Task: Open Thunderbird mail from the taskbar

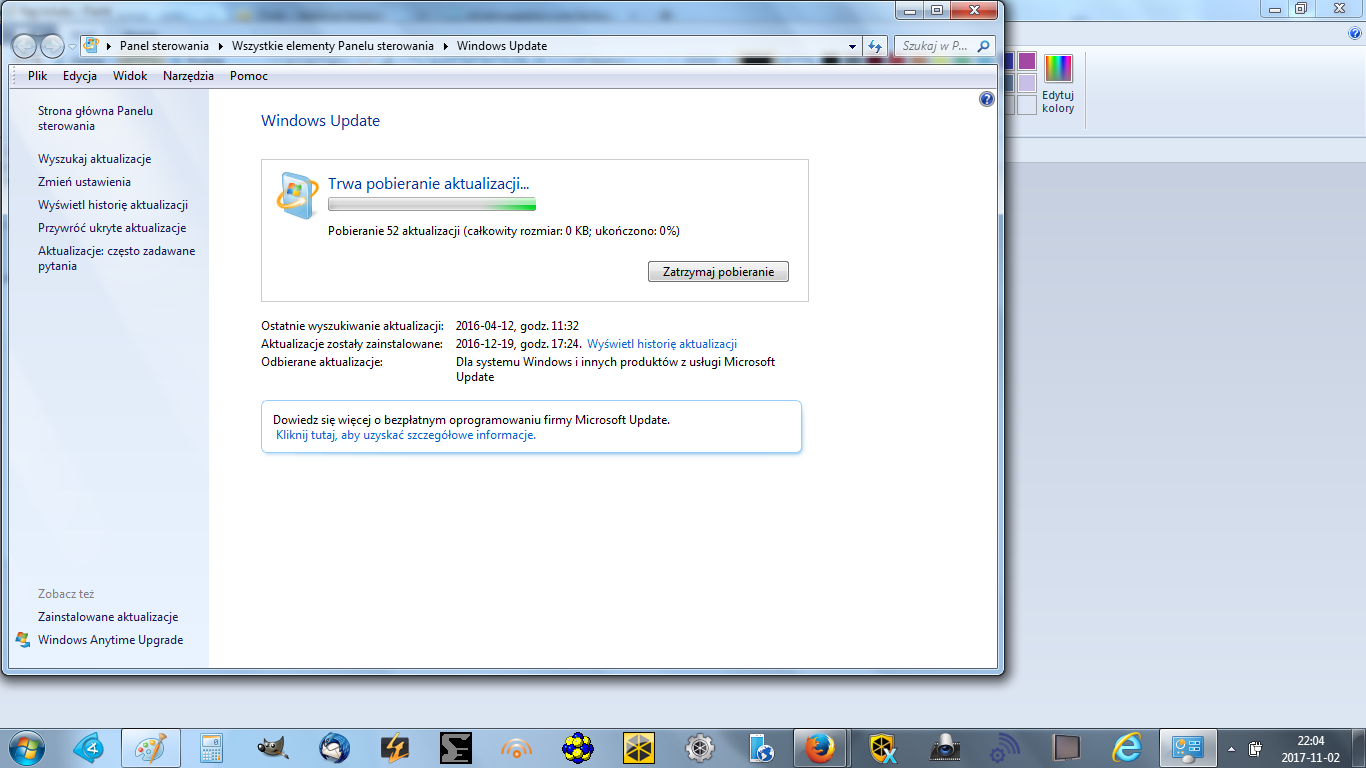Action: point(334,748)
